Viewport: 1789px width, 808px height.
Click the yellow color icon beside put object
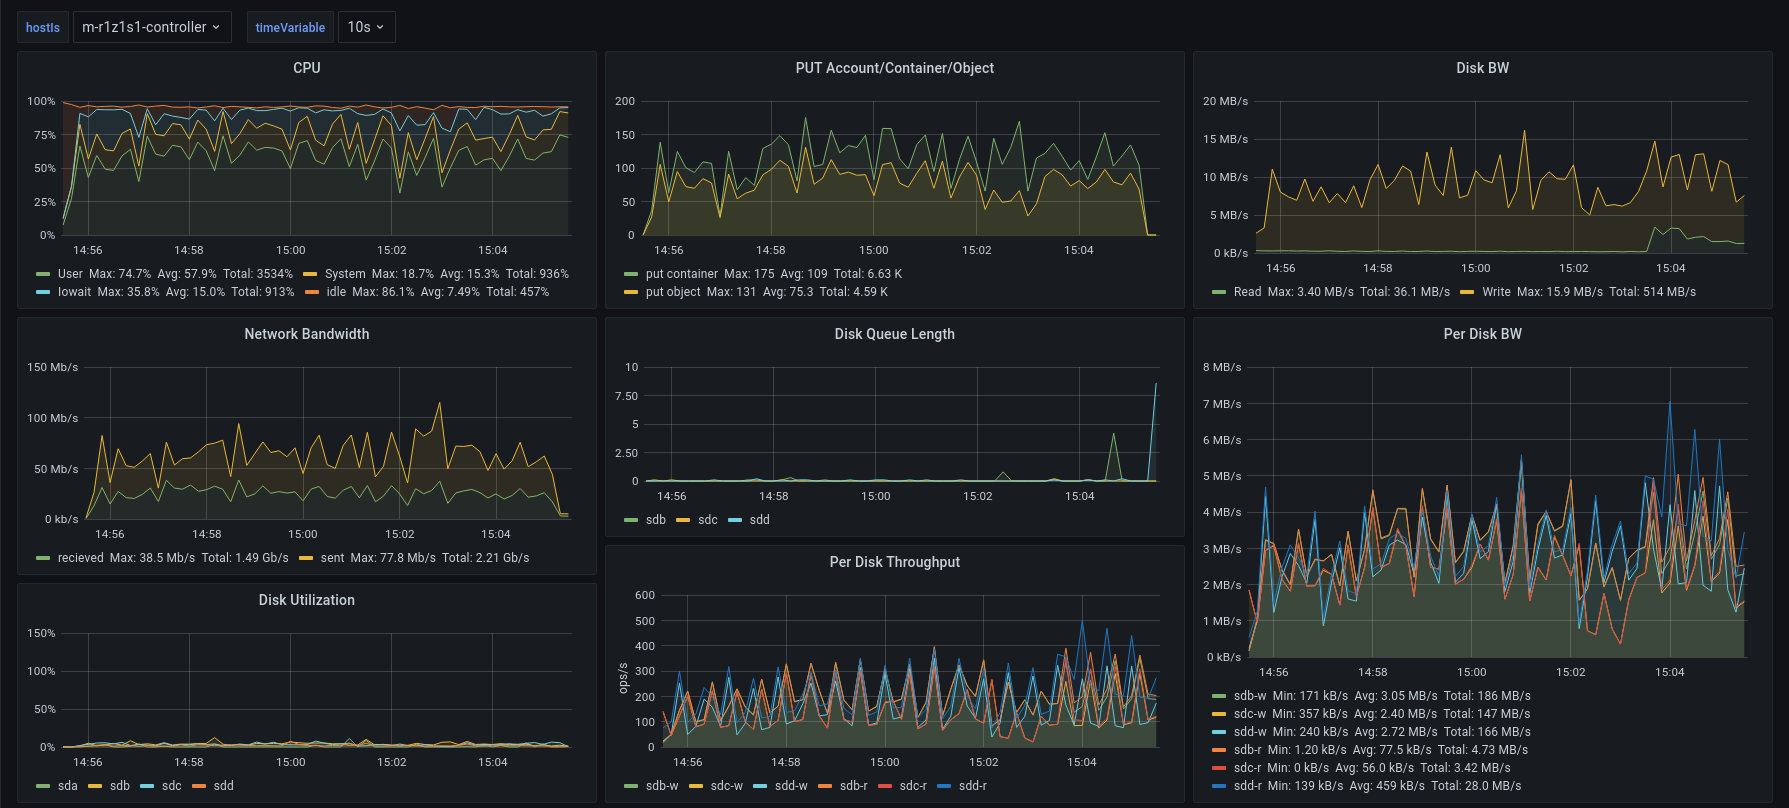(631, 292)
